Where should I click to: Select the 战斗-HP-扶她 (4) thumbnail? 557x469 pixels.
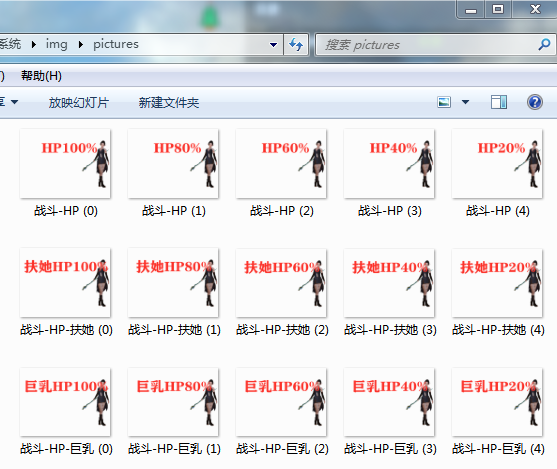click(497, 283)
